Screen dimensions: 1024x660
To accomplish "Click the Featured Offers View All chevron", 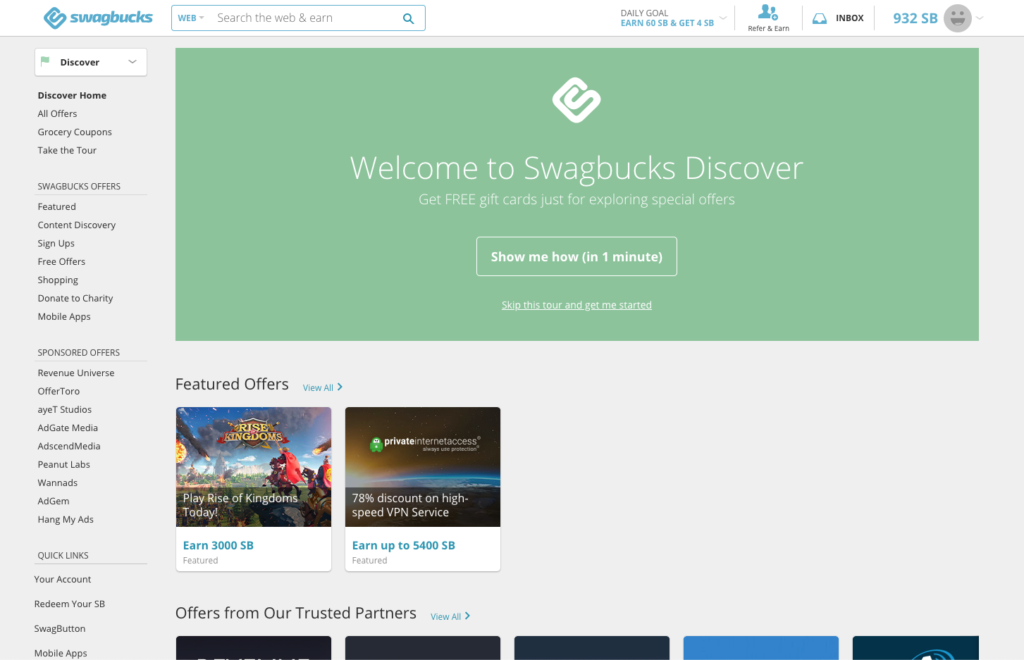I will click(340, 387).
